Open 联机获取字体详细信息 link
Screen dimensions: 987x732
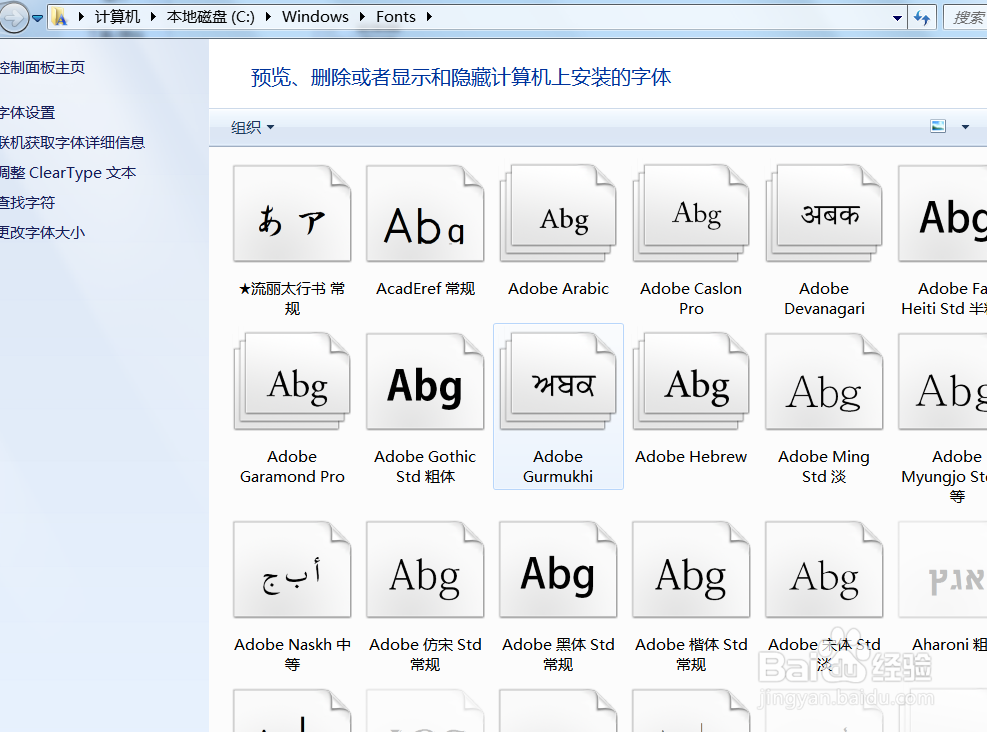72,143
